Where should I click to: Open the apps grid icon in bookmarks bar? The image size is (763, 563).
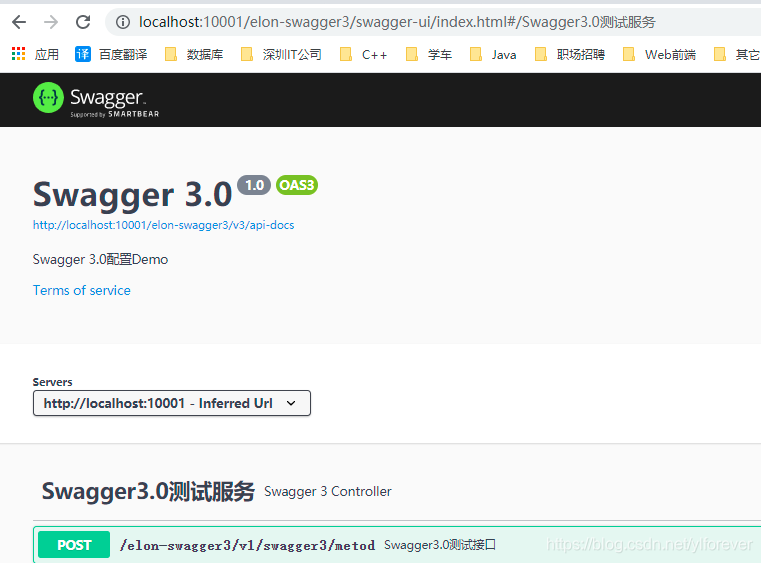18,54
